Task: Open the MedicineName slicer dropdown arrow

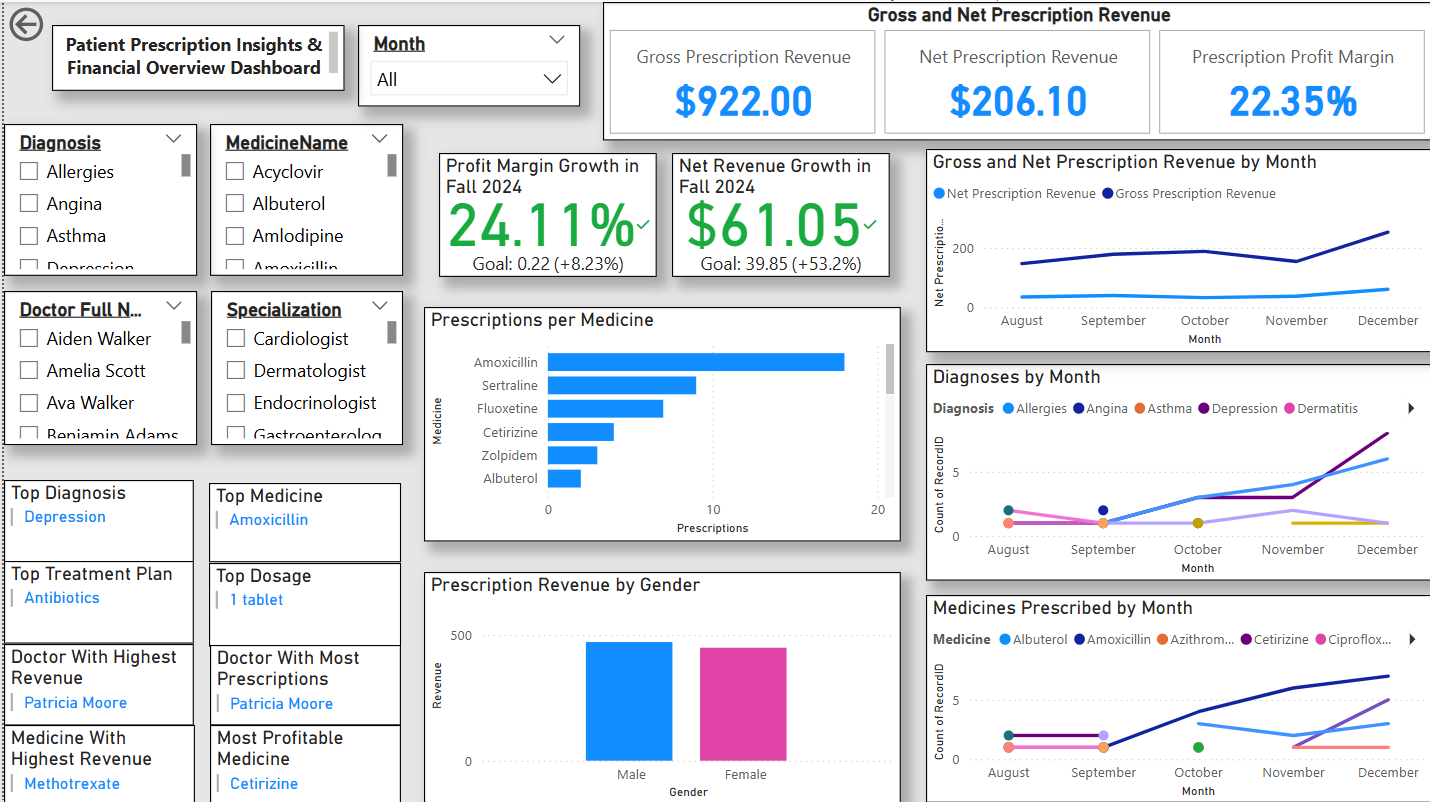Action: [x=380, y=138]
